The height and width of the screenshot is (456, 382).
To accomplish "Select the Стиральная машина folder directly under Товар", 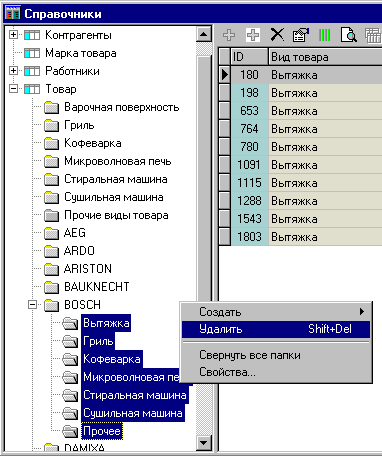I will point(116,179).
